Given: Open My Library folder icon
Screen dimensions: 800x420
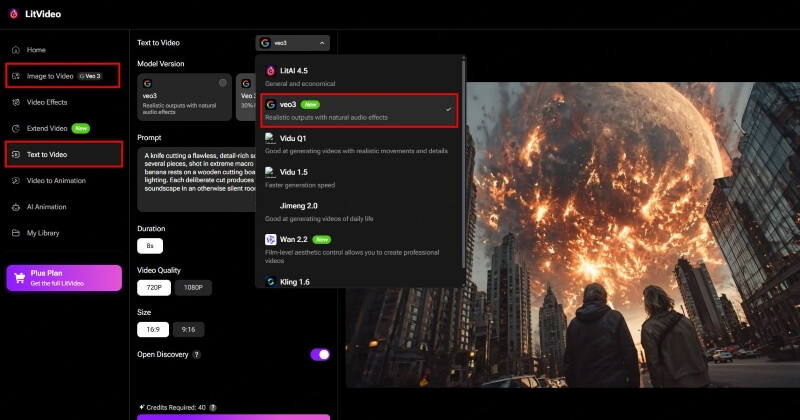Looking at the screenshot, I should coord(15,233).
